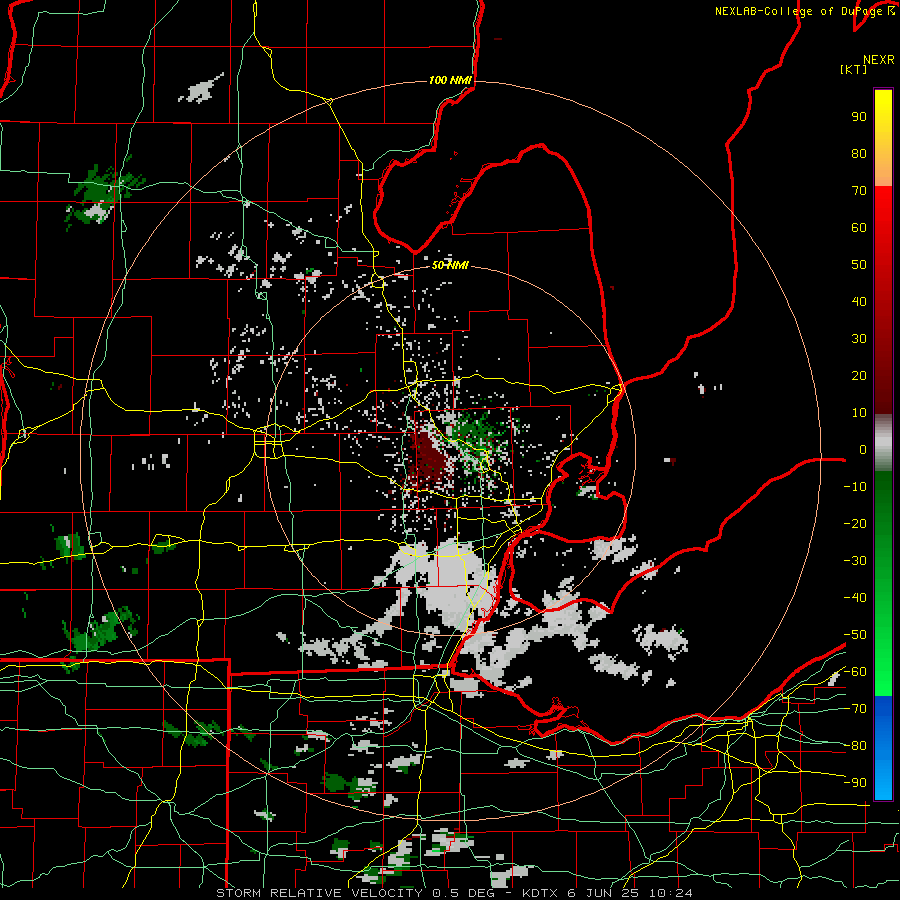Click the 100 NMI range ring label
Screen dimensions: 900x900
450,80
